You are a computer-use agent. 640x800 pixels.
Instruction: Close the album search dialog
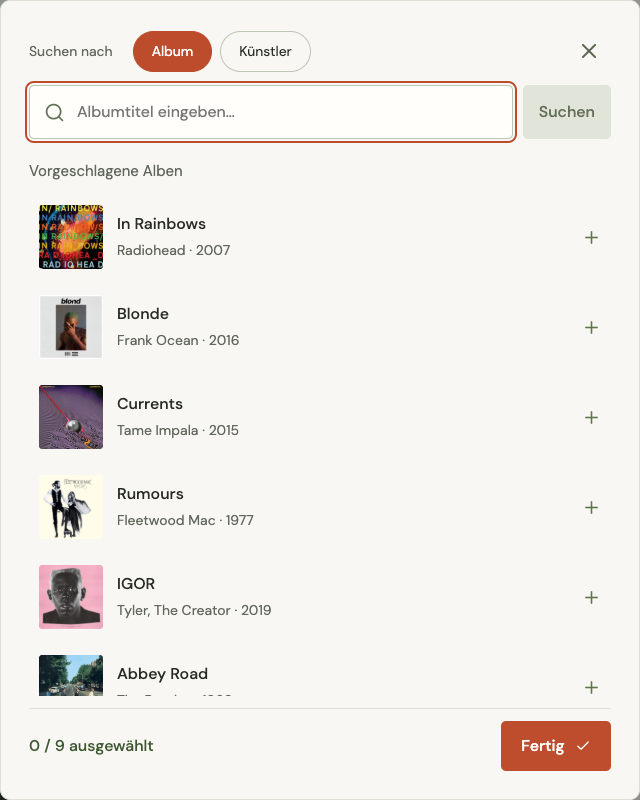tap(589, 51)
